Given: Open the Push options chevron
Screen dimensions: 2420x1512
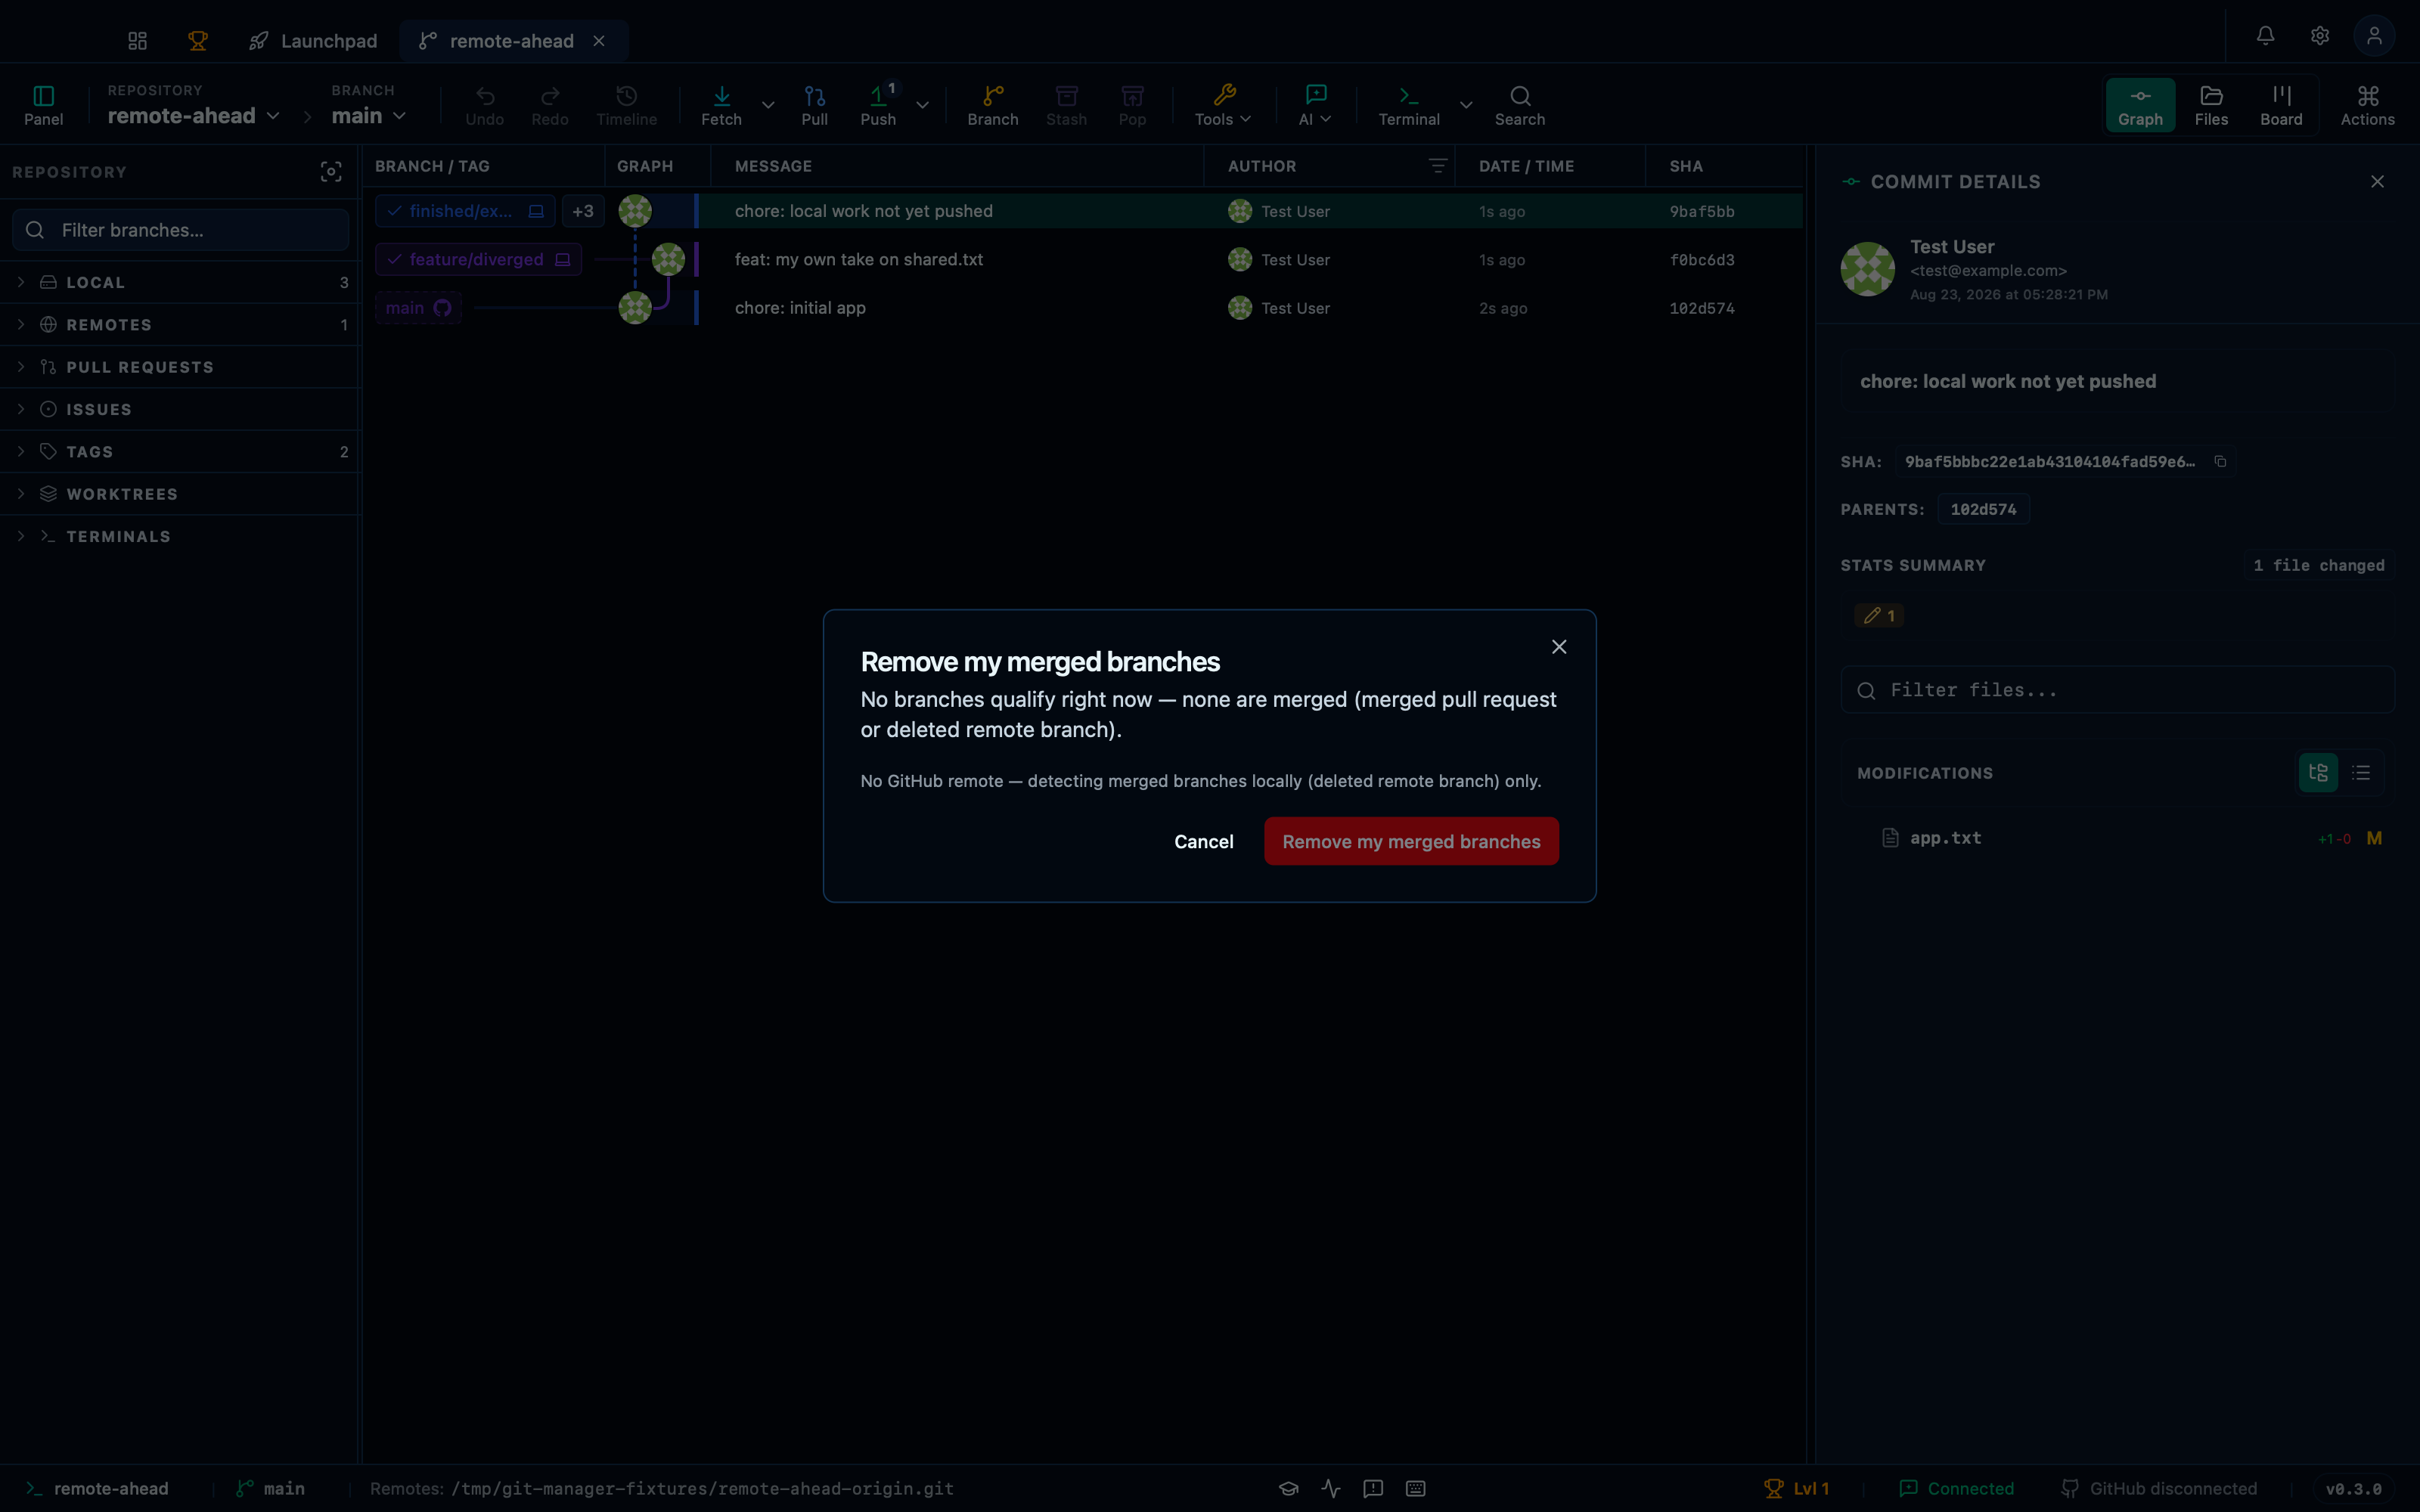Looking at the screenshot, I should 922,105.
